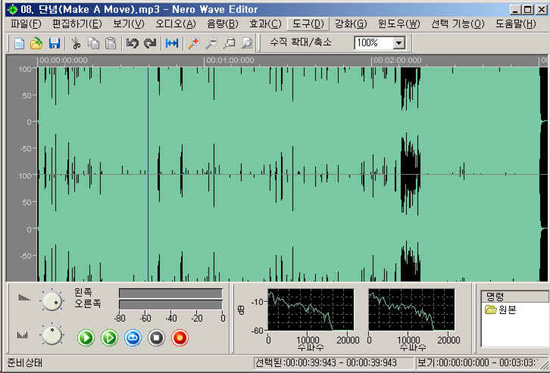The width and height of the screenshot is (550, 373).
Task: Zoom in with the magnifier plus icon
Action: point(193,43)
